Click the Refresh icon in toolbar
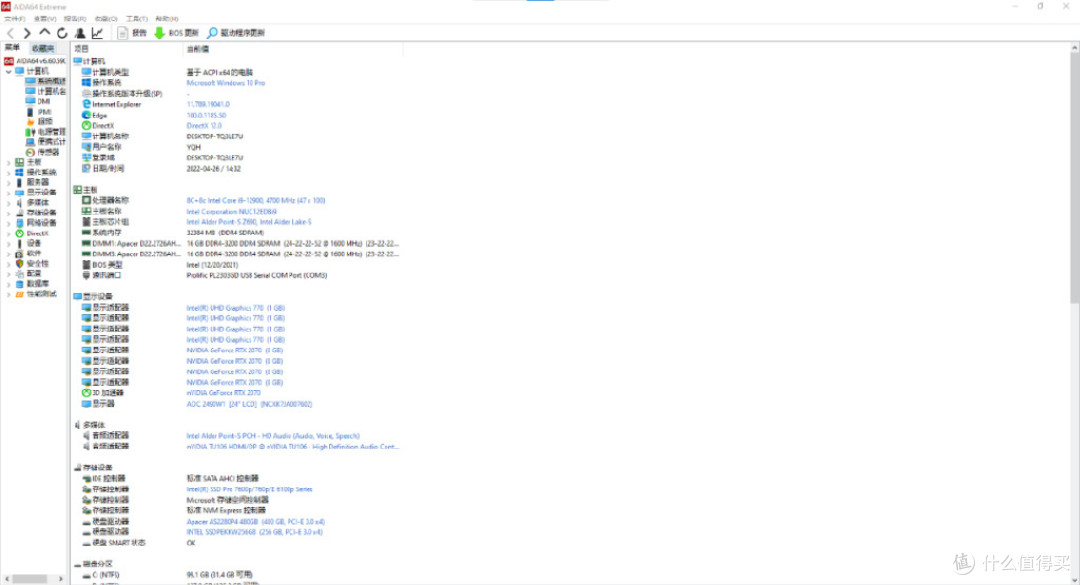 [x=61, y=33]
